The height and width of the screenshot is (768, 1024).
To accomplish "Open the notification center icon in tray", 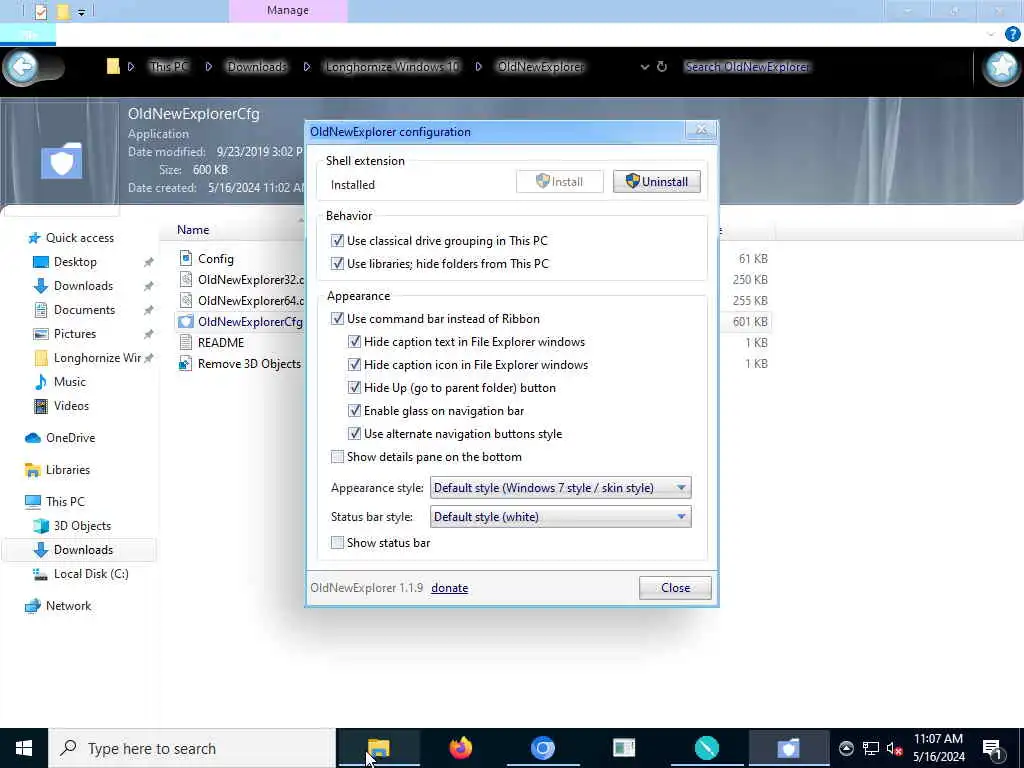I will [x=993, y=748].
